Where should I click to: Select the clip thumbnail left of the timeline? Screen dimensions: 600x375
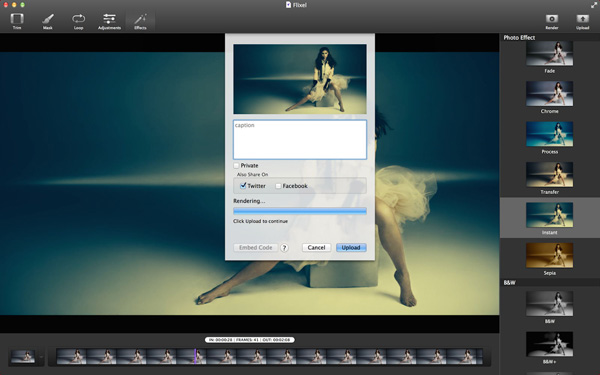point(23,356)
